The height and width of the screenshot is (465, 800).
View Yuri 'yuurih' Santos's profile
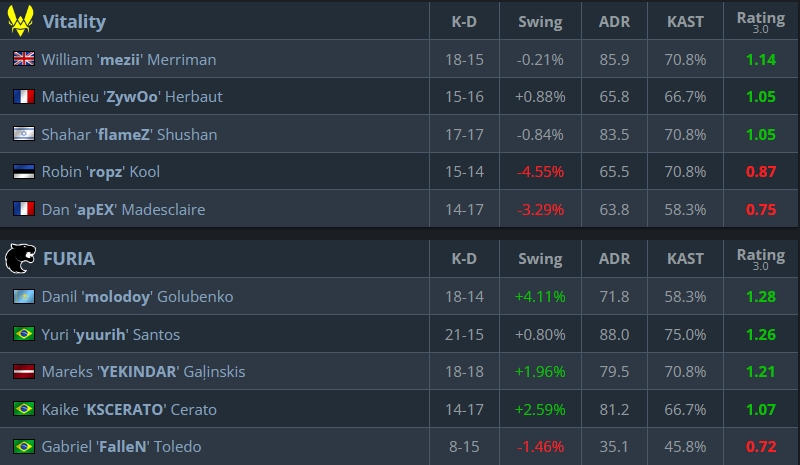110,334
